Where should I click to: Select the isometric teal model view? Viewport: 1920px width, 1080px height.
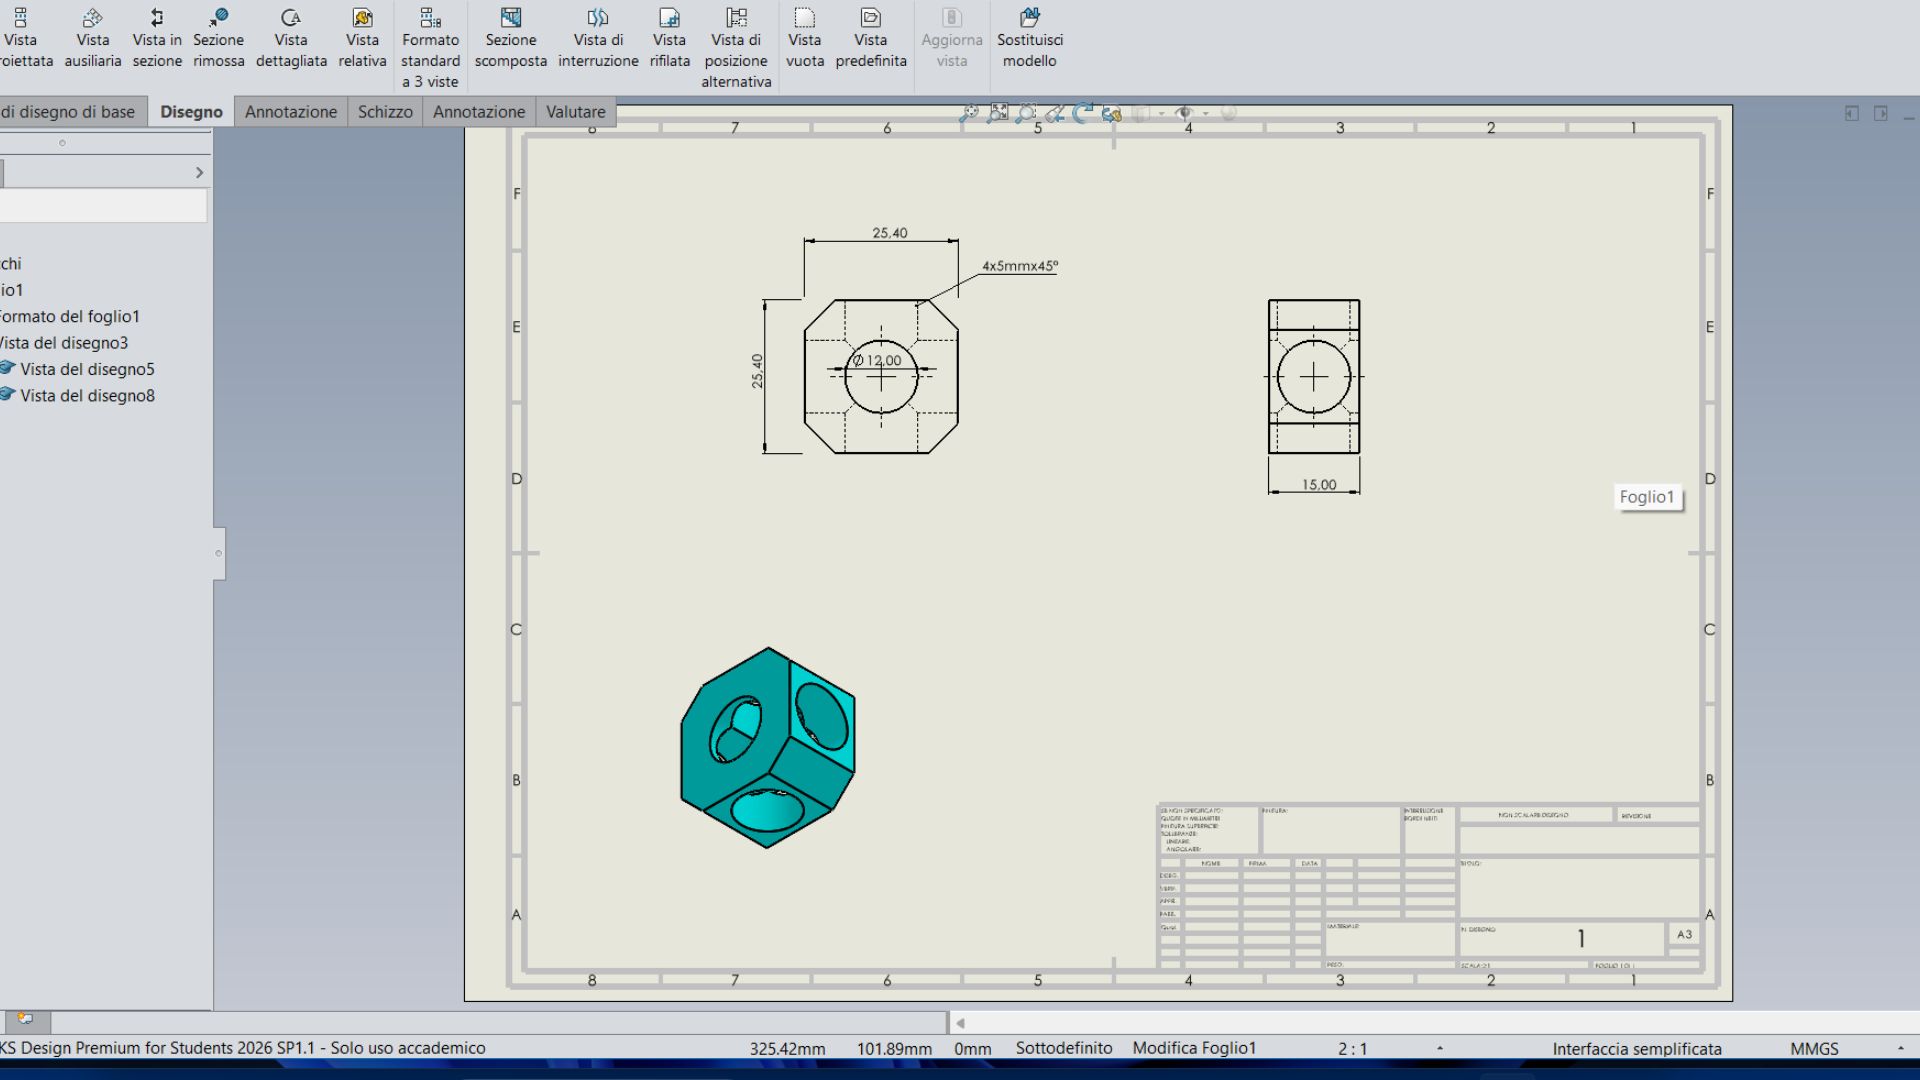click(x=768, y=747)
